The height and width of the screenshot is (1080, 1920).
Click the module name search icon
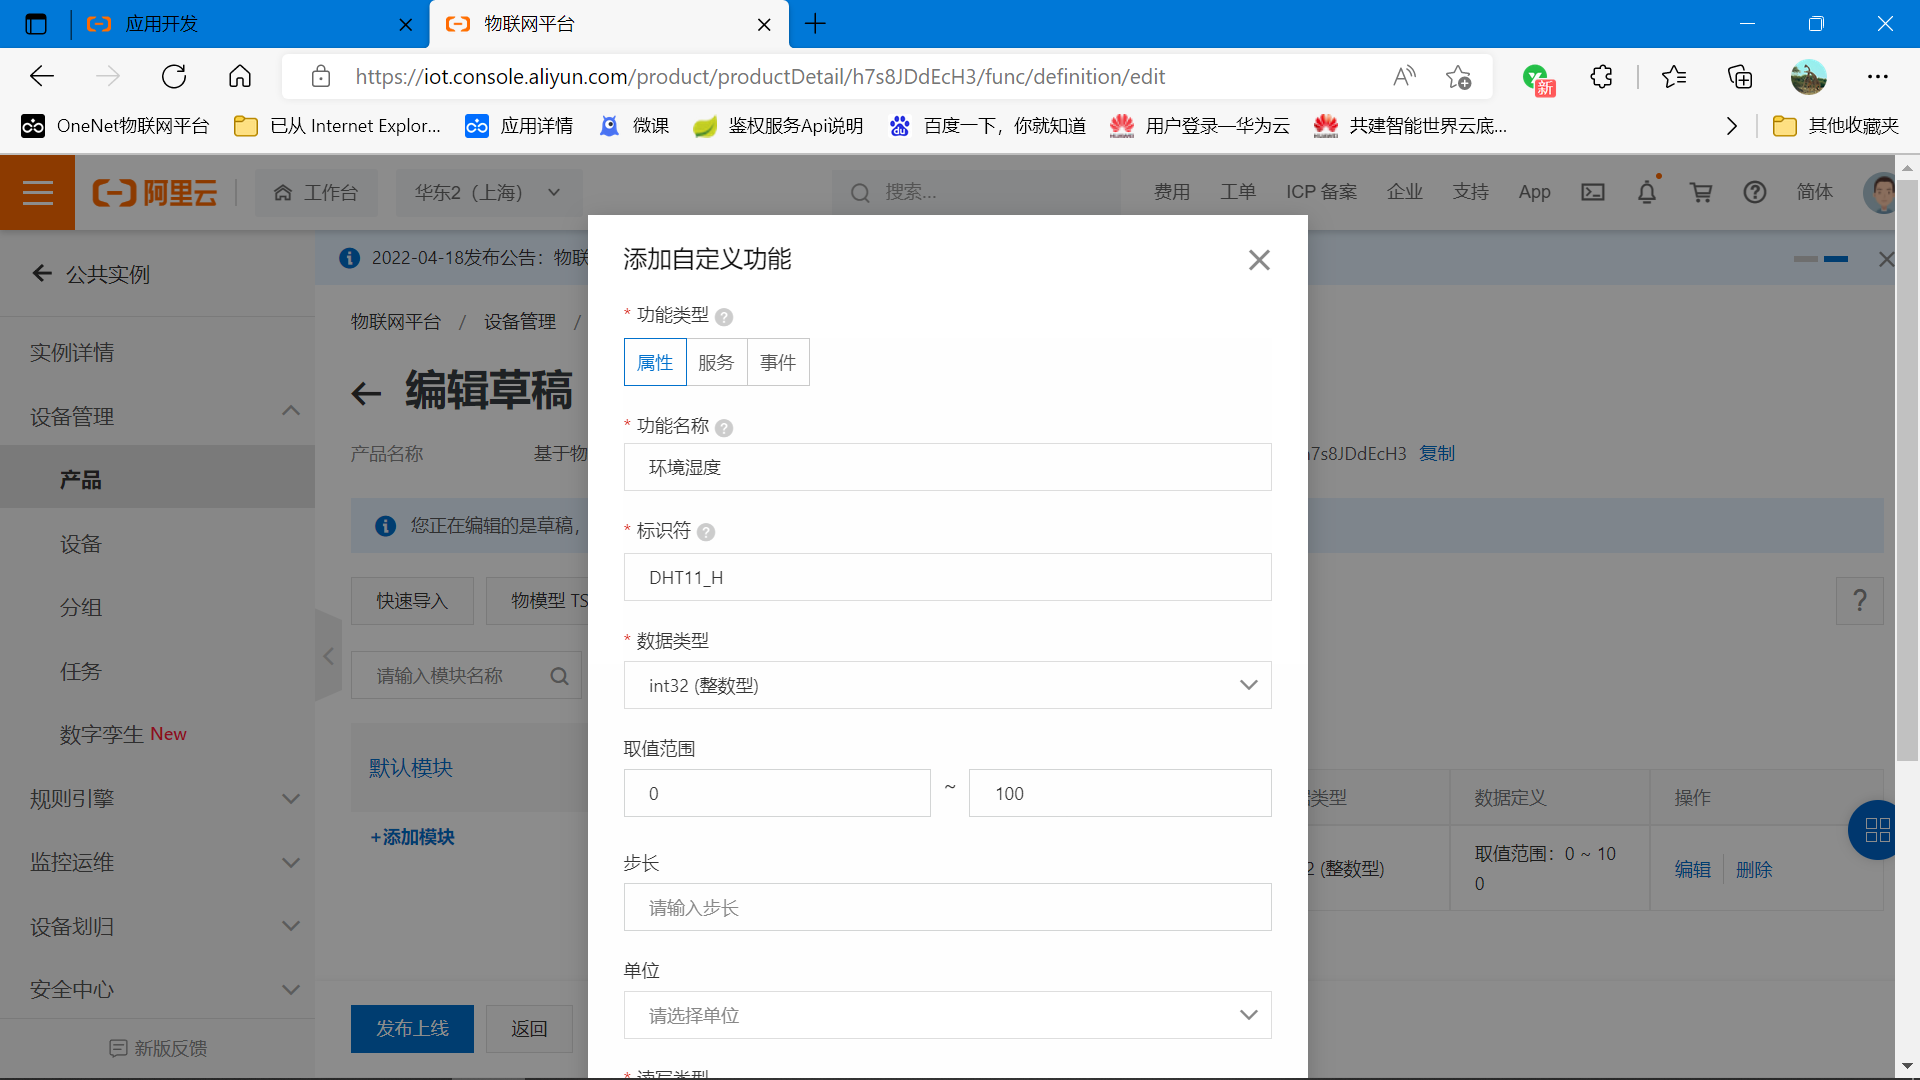click(x=559, y=677)
